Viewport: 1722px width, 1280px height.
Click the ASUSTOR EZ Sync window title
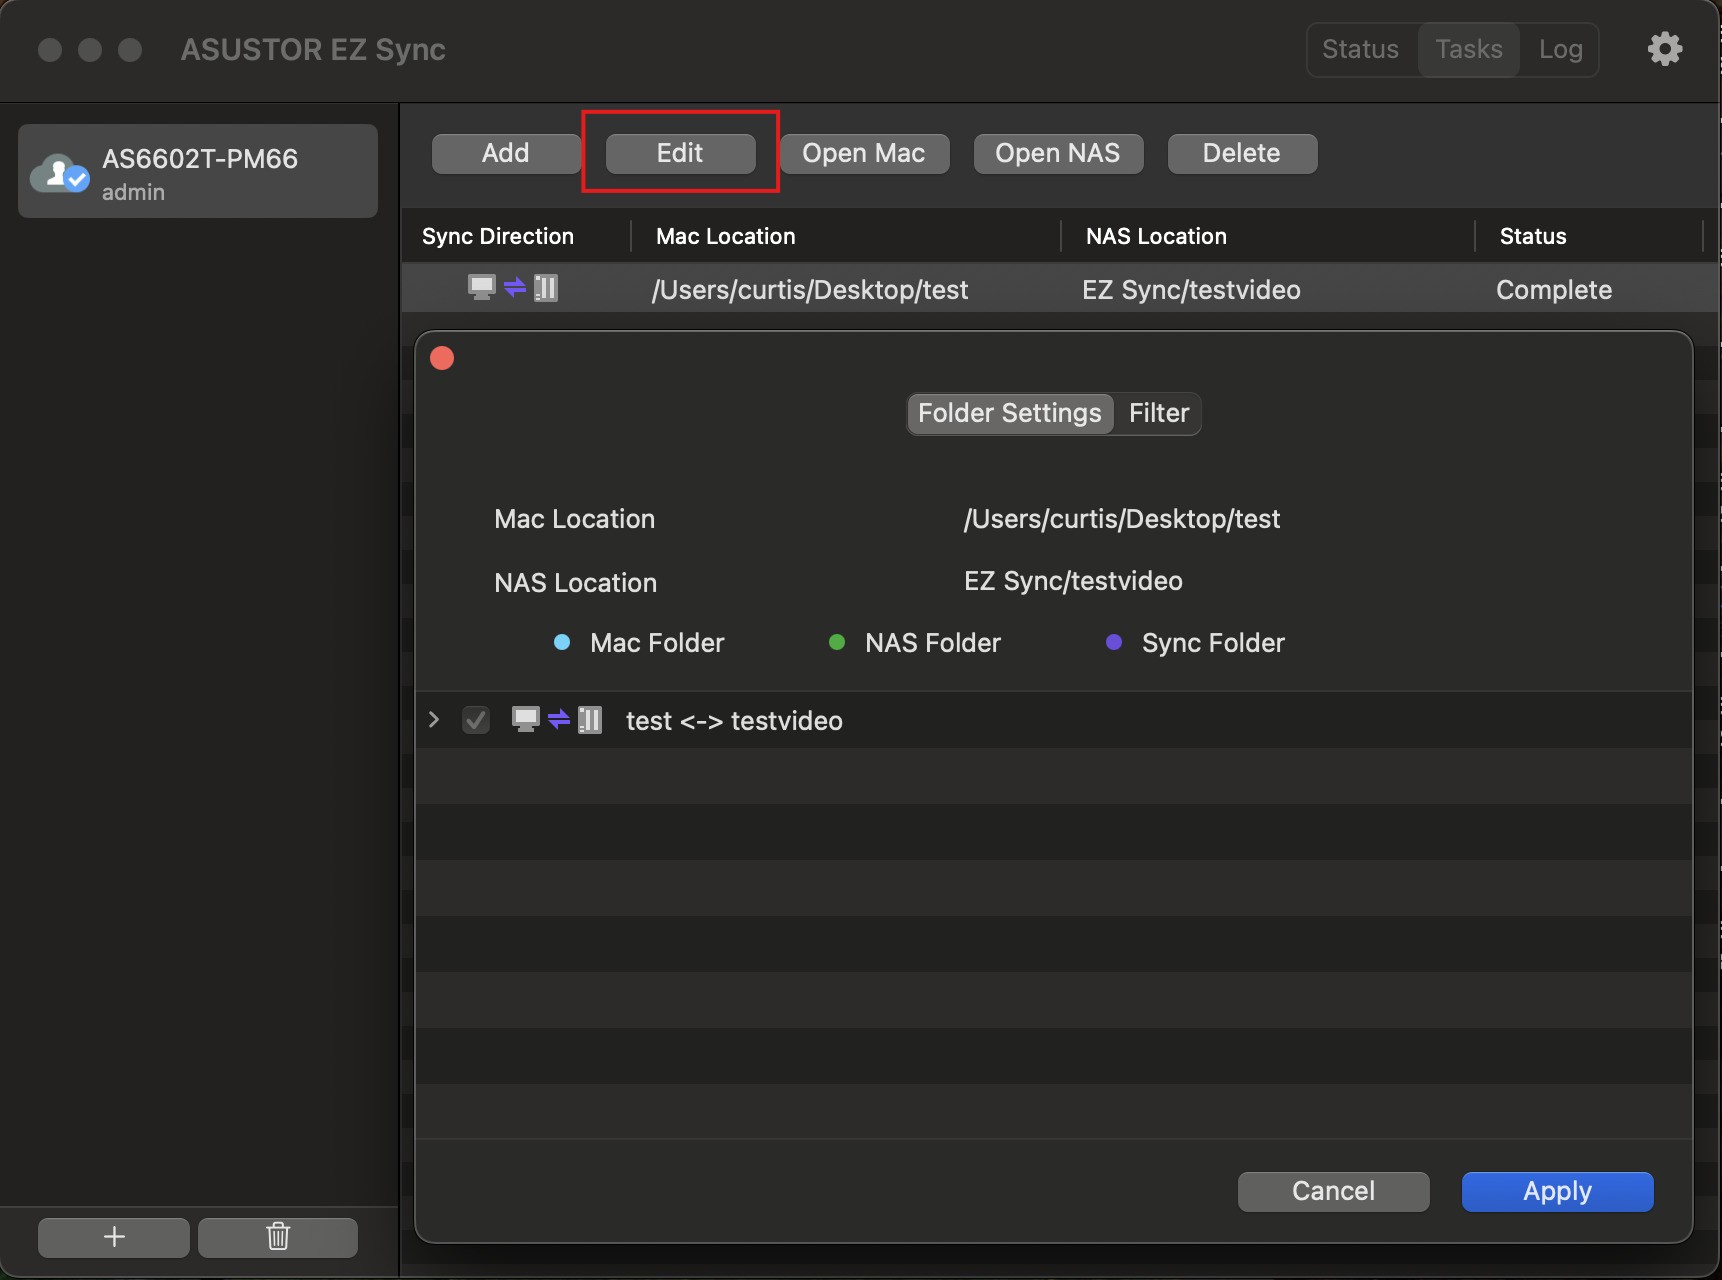click(313, 50)
